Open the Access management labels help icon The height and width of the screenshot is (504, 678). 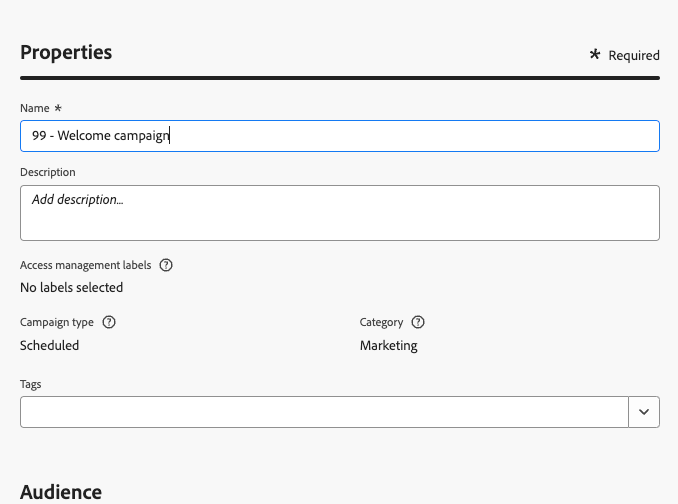click(166, 265)
